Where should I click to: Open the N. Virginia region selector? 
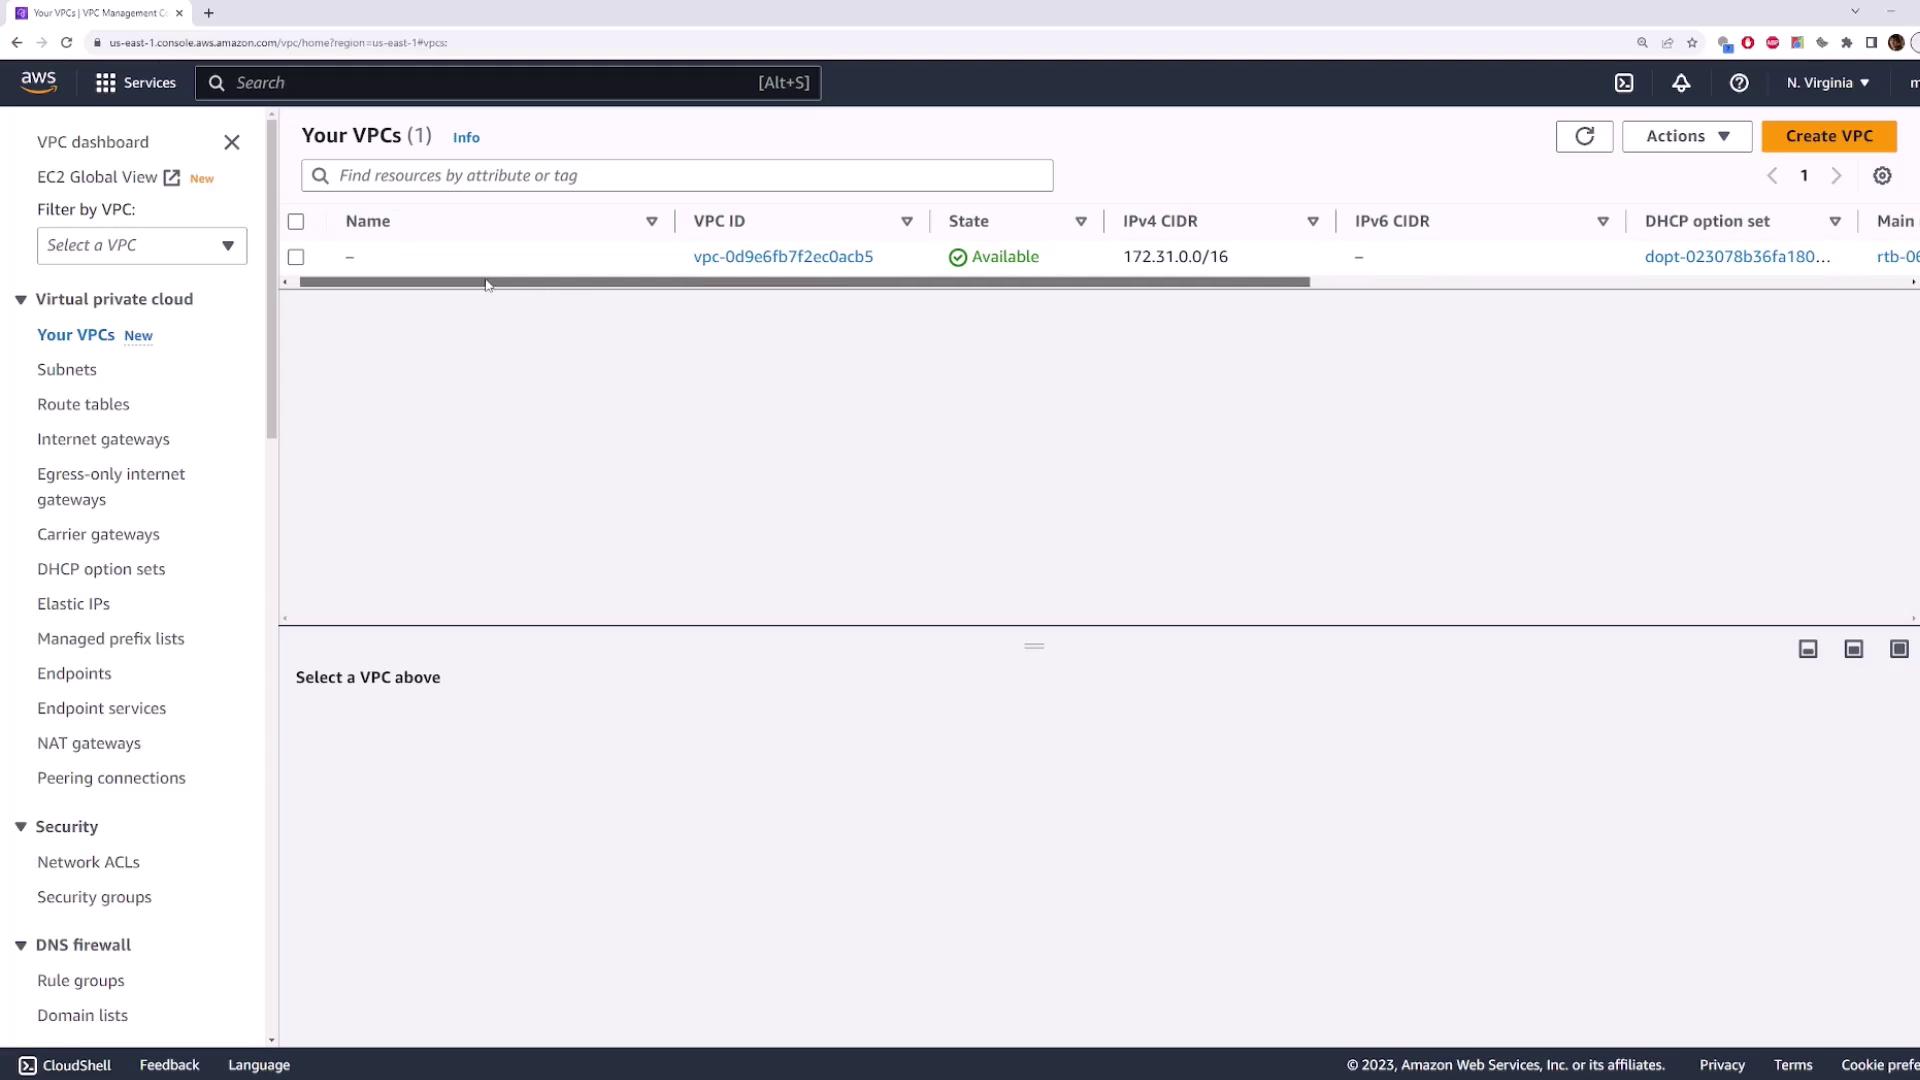[1827, 83]
